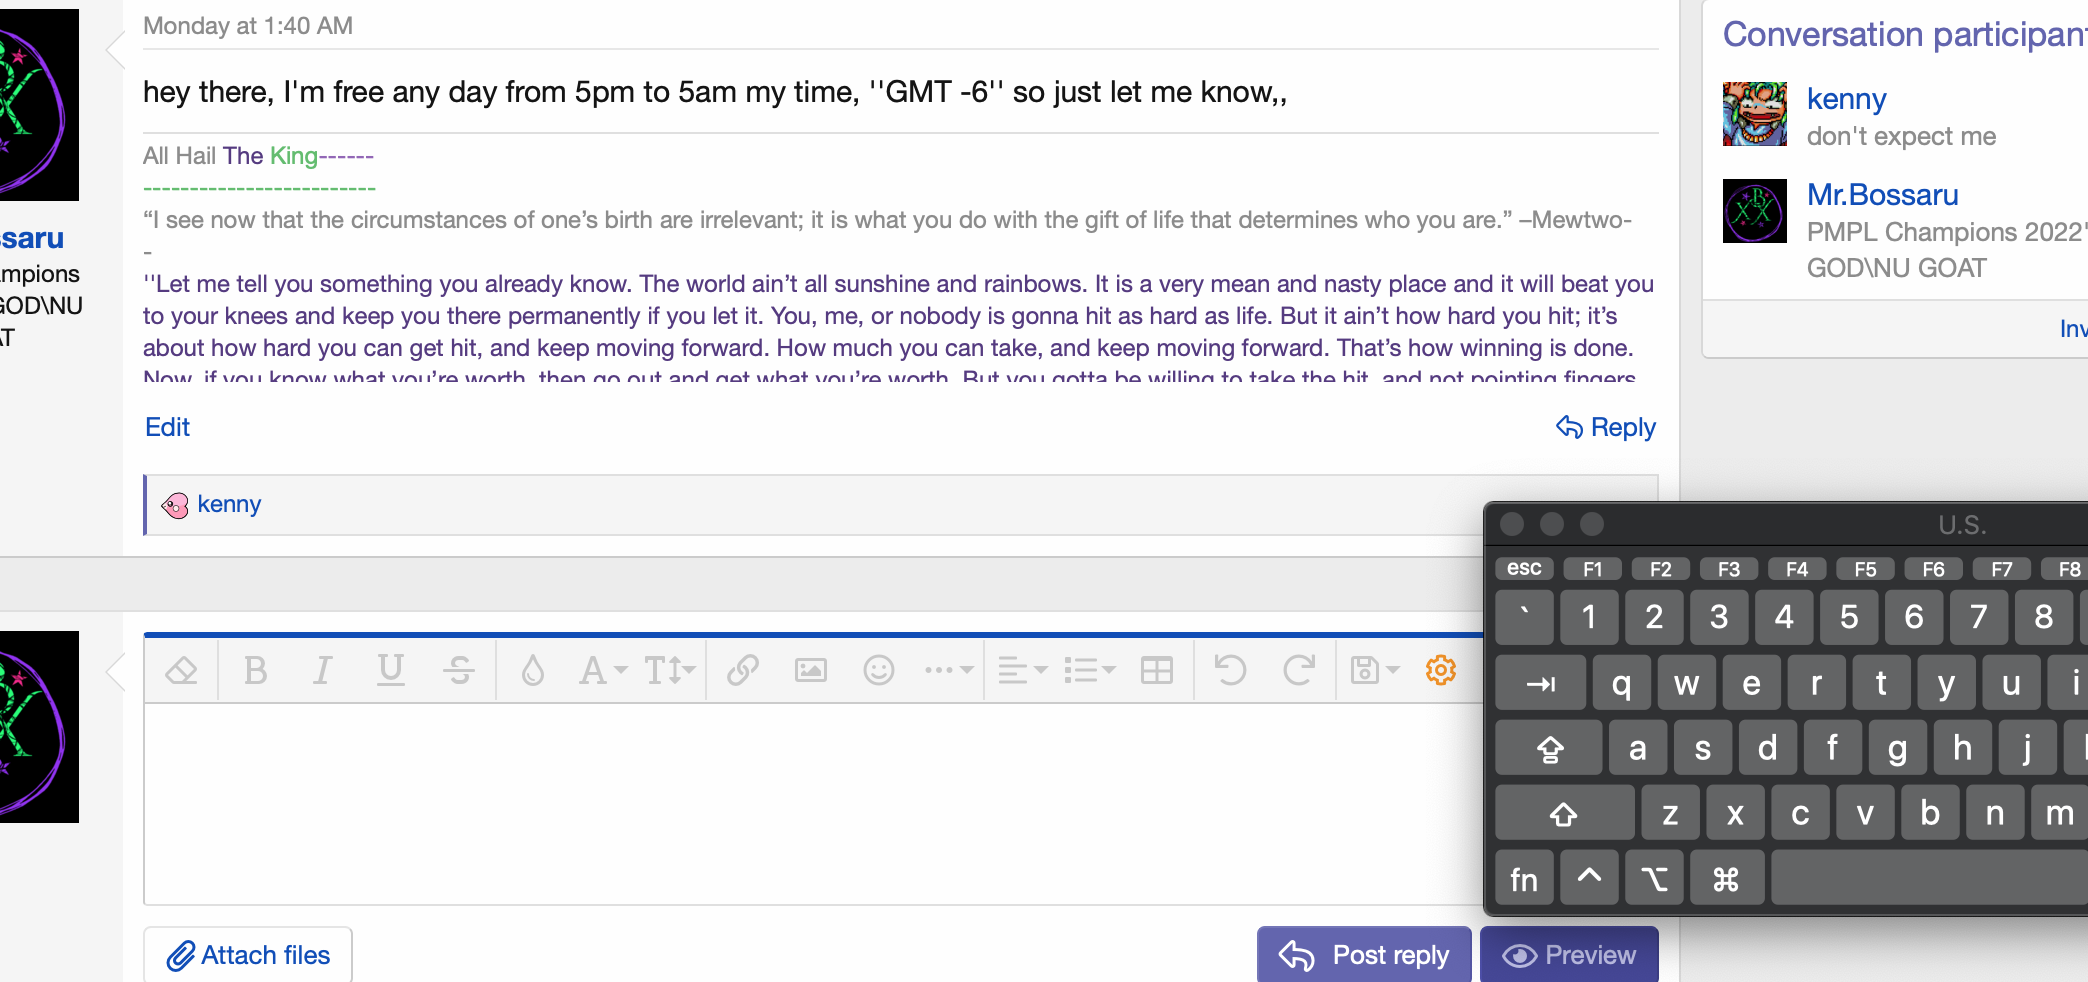Click the Attach files button

[248, 955]
